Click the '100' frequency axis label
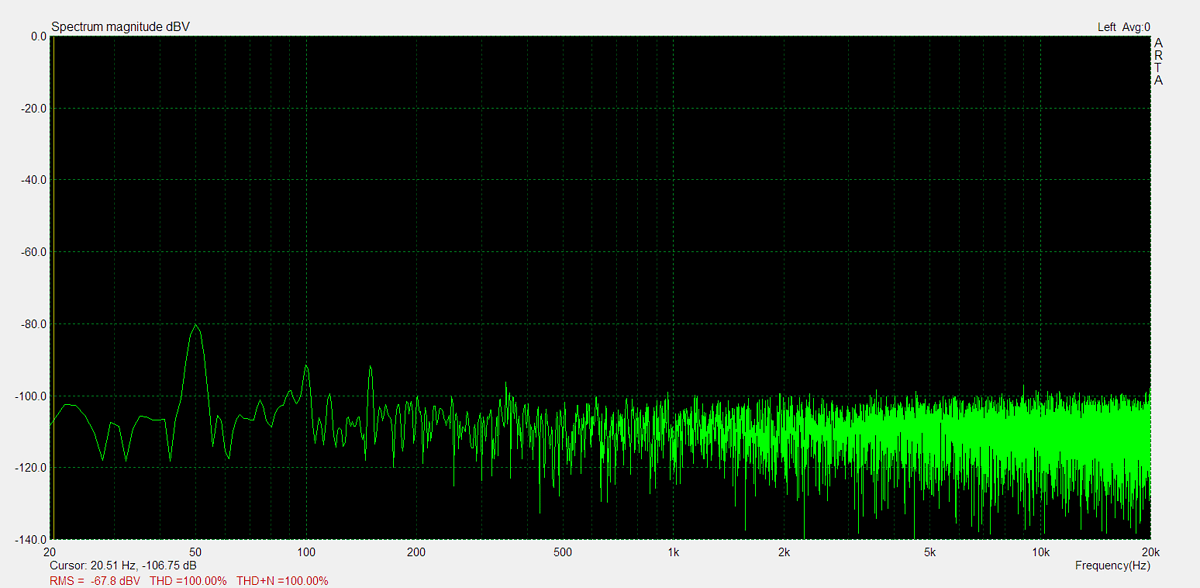The image size is (1200, 588). (307, 552)
